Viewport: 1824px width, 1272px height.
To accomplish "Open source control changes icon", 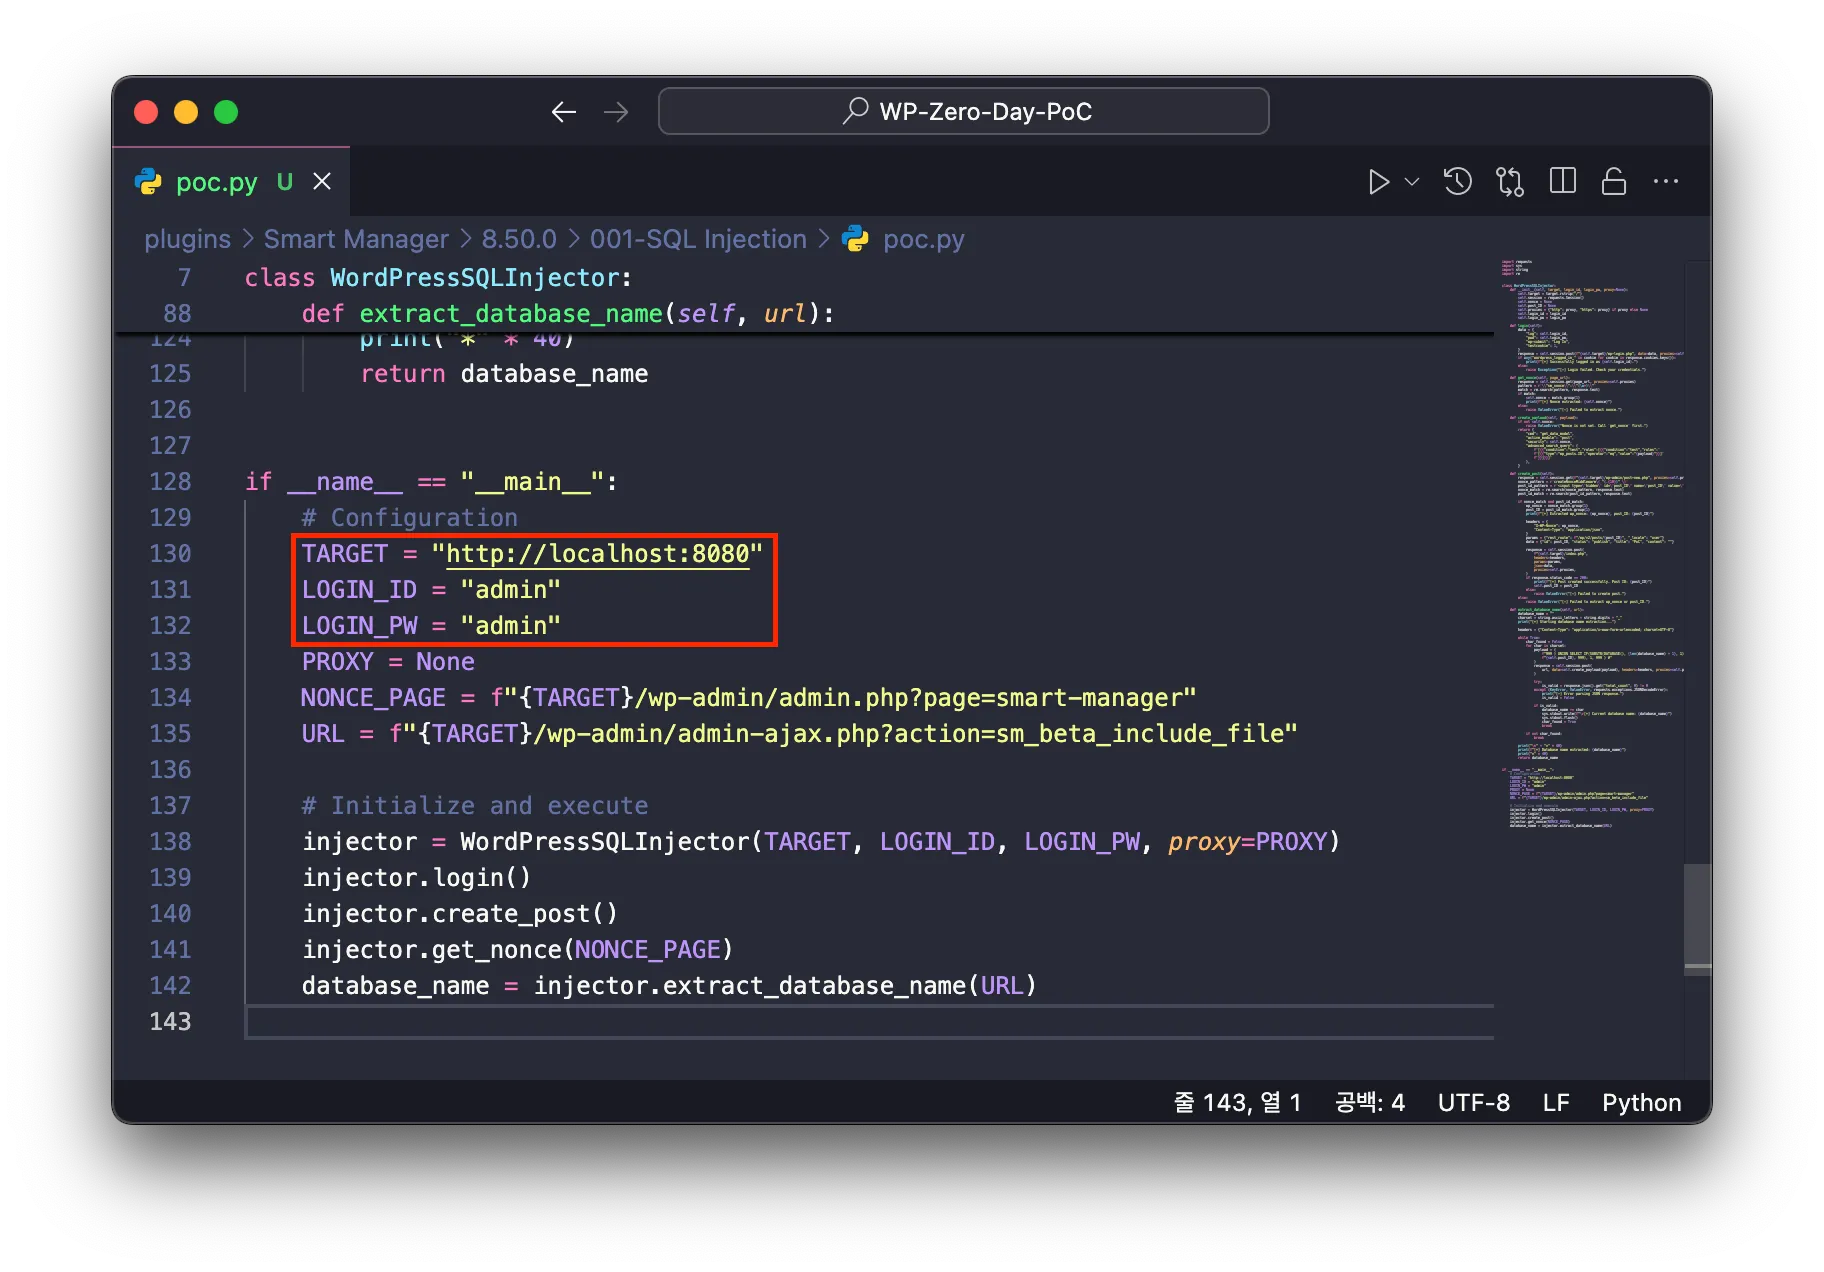I will [x=1510, y=182].
